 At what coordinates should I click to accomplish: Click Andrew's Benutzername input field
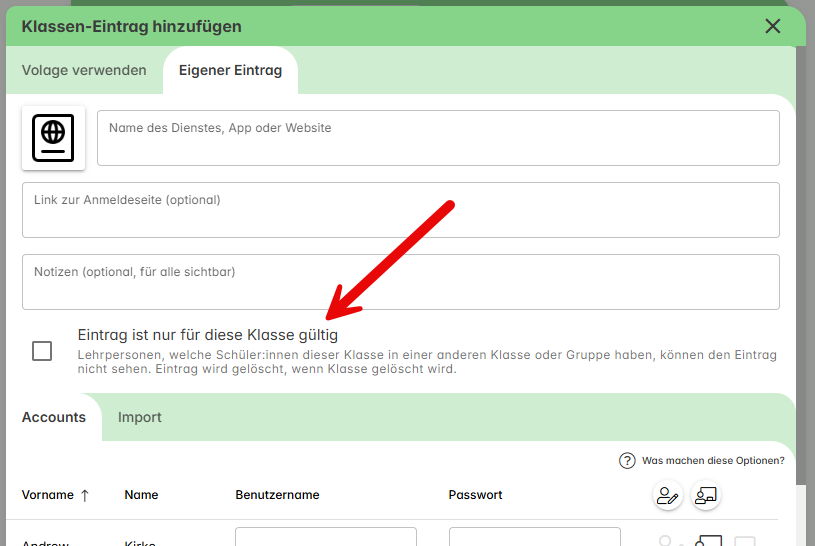pyautogui.click(x=326, y=537)
